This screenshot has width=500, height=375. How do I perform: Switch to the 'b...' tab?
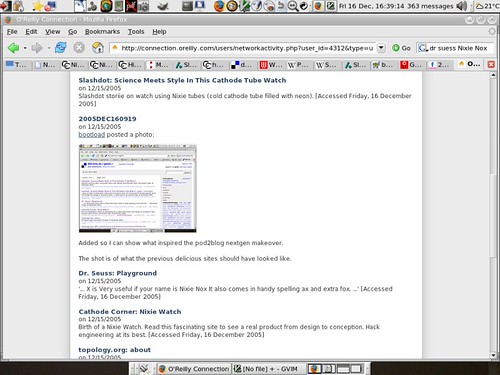[383, 65]
